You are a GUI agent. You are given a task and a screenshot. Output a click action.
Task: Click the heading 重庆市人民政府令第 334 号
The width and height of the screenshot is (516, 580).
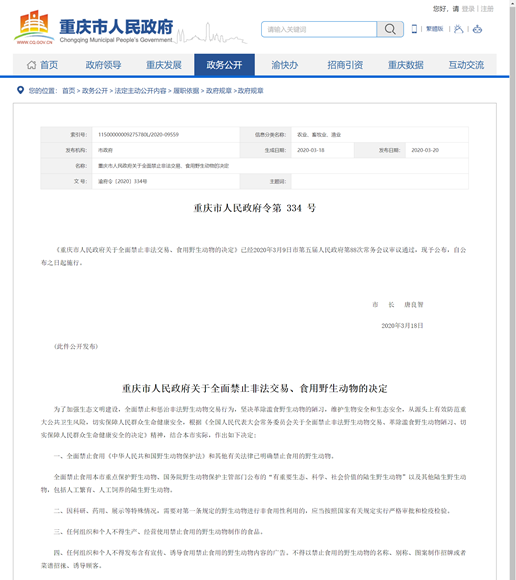click(x=254, y=208)
